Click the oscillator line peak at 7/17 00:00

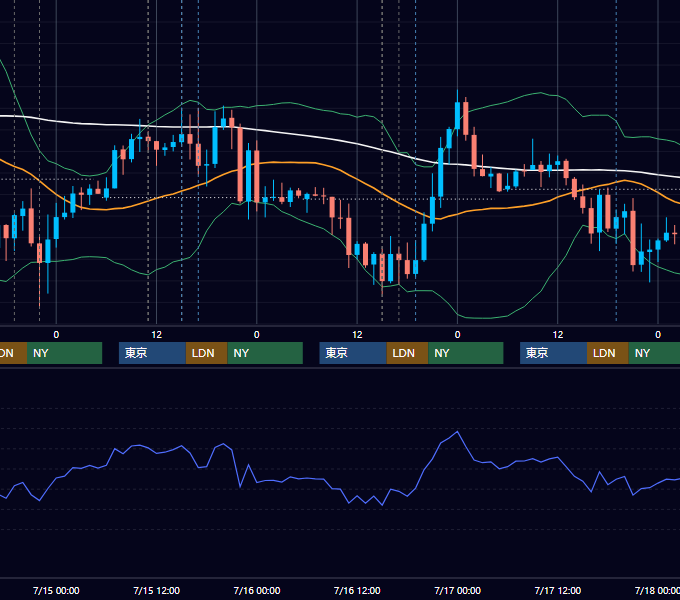pyautogui.click(x=457, y=432)
